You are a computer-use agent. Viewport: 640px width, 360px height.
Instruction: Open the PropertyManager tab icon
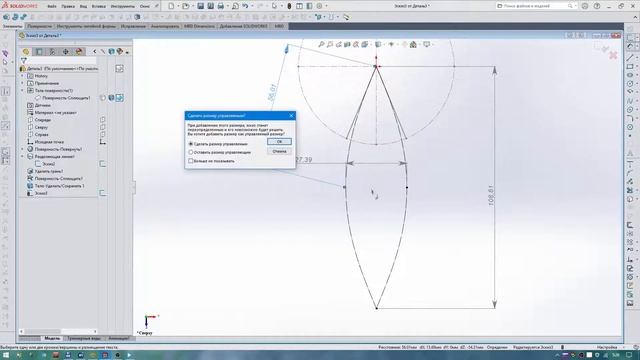39,51
